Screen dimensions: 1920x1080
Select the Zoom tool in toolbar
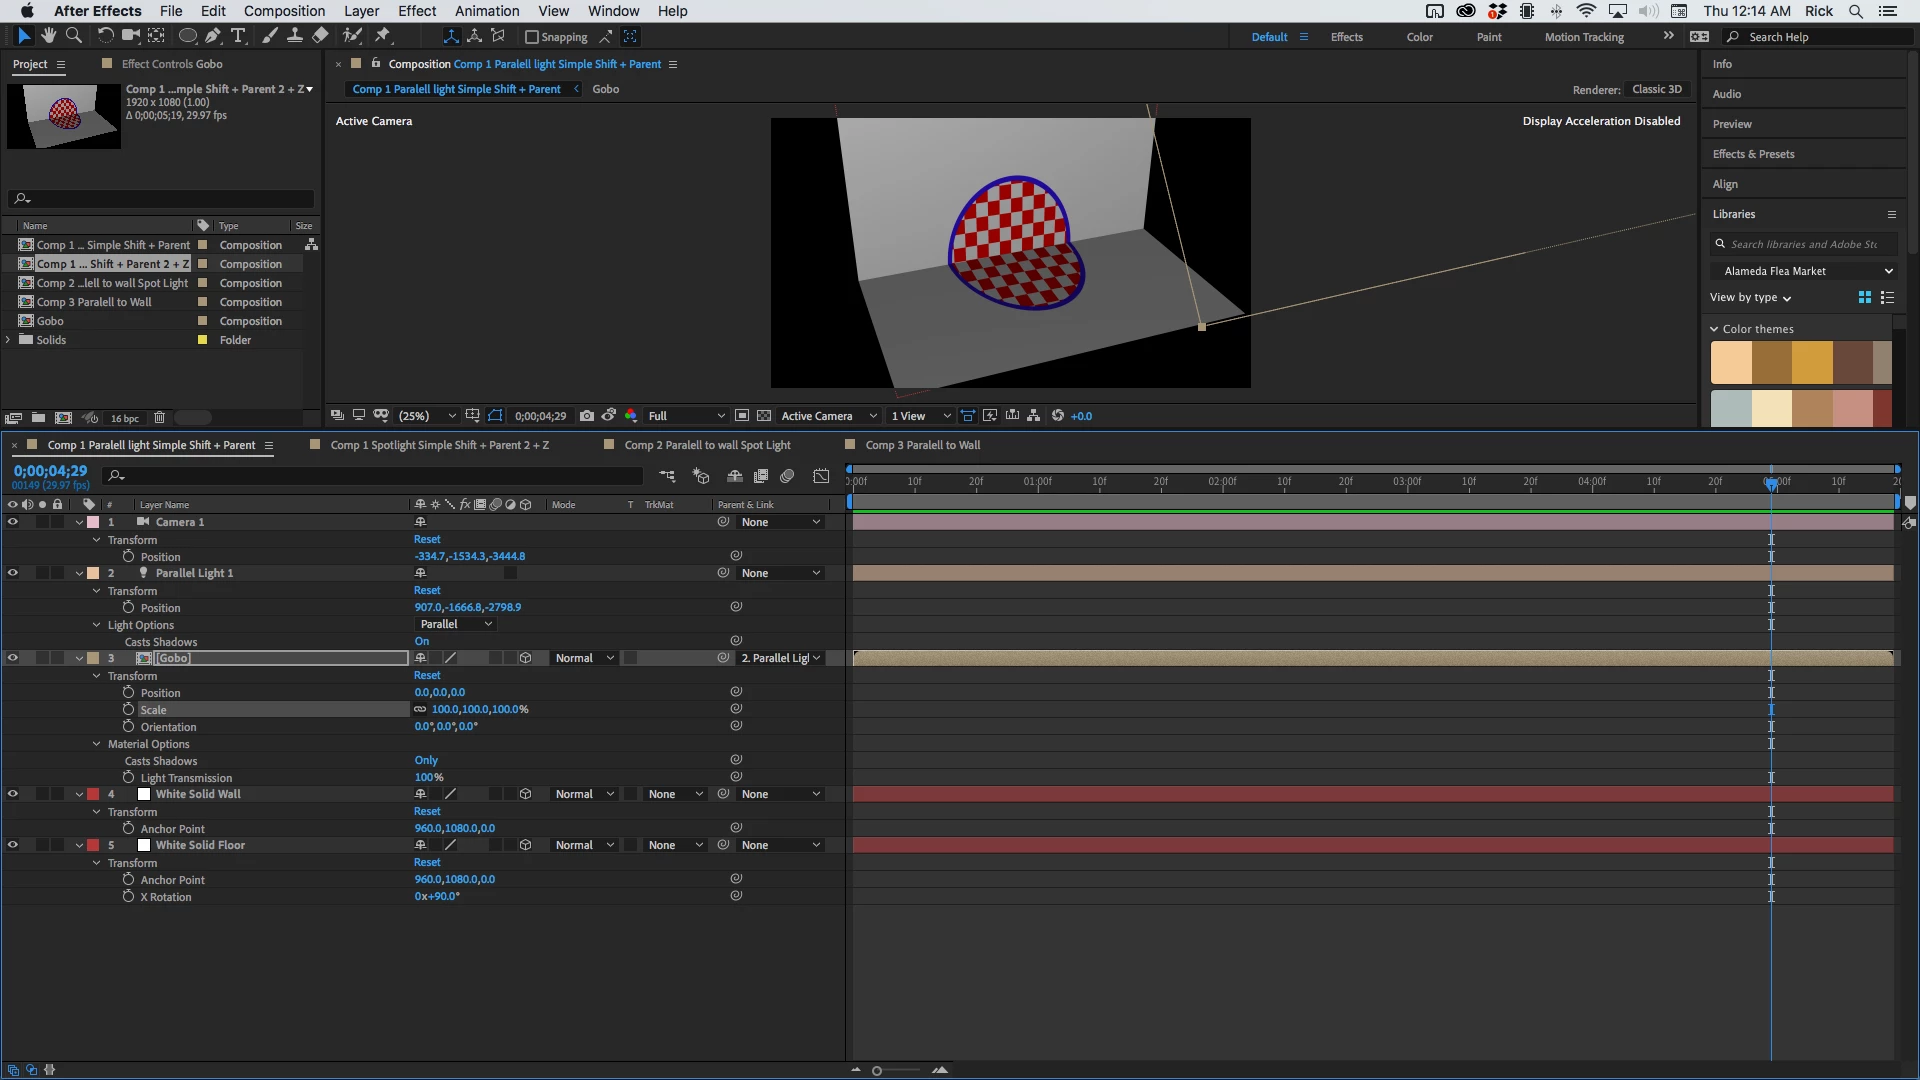click(73, 36)
